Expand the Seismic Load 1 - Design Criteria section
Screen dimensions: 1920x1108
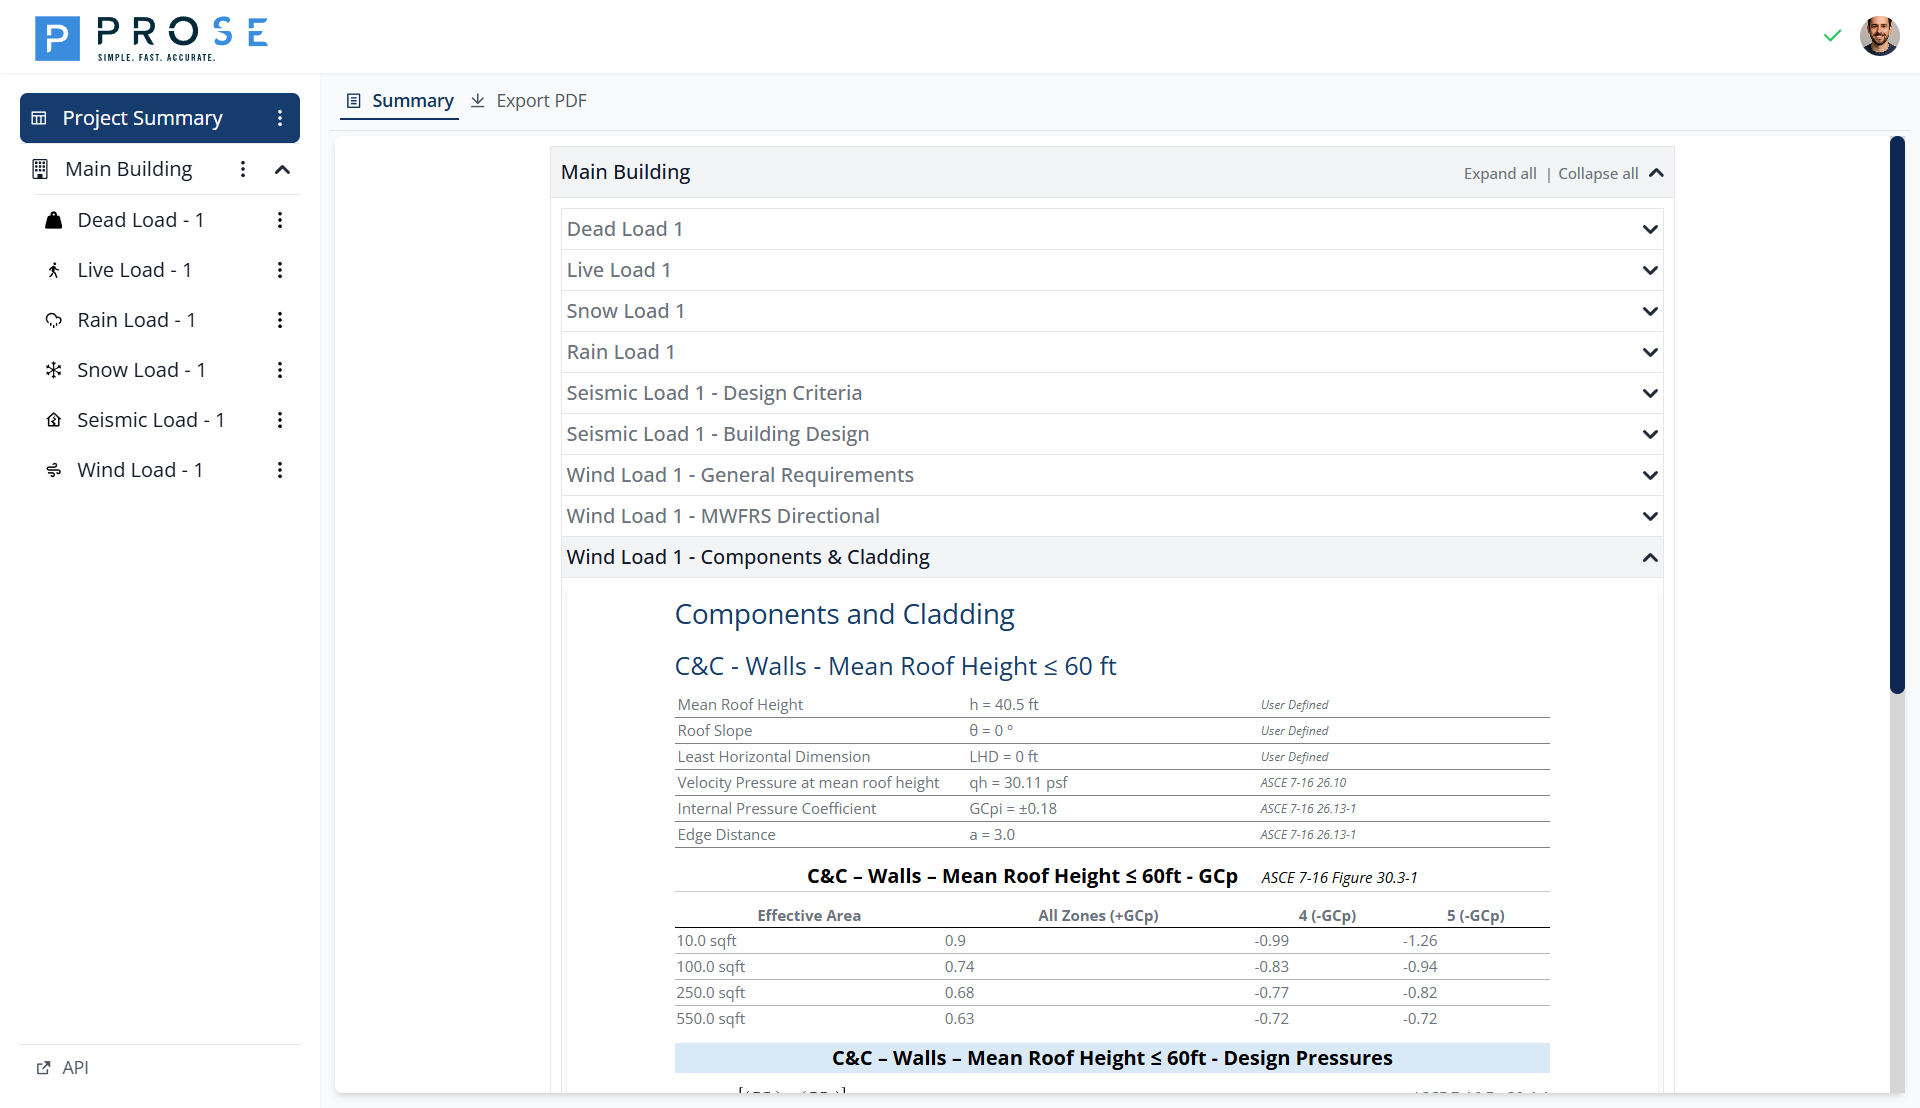click(1649, 393)
